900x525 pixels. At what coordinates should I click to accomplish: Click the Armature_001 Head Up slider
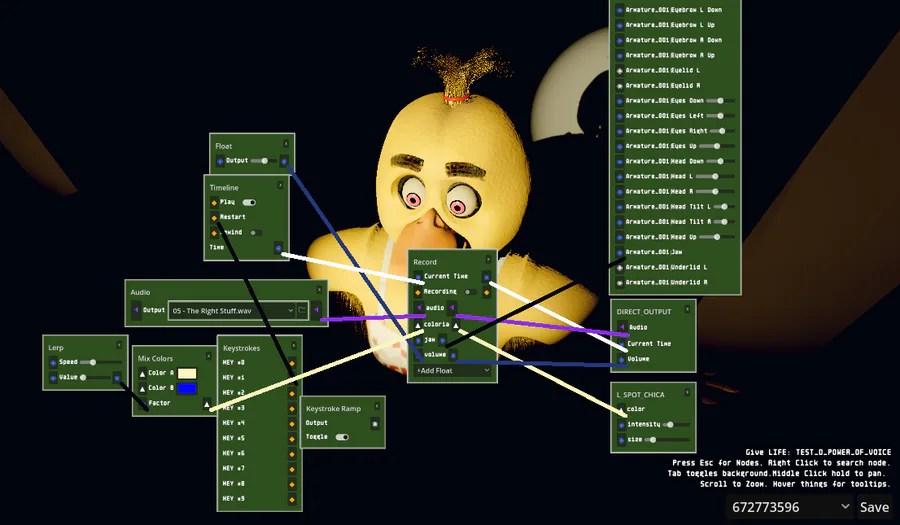click(x=717, y=237)
